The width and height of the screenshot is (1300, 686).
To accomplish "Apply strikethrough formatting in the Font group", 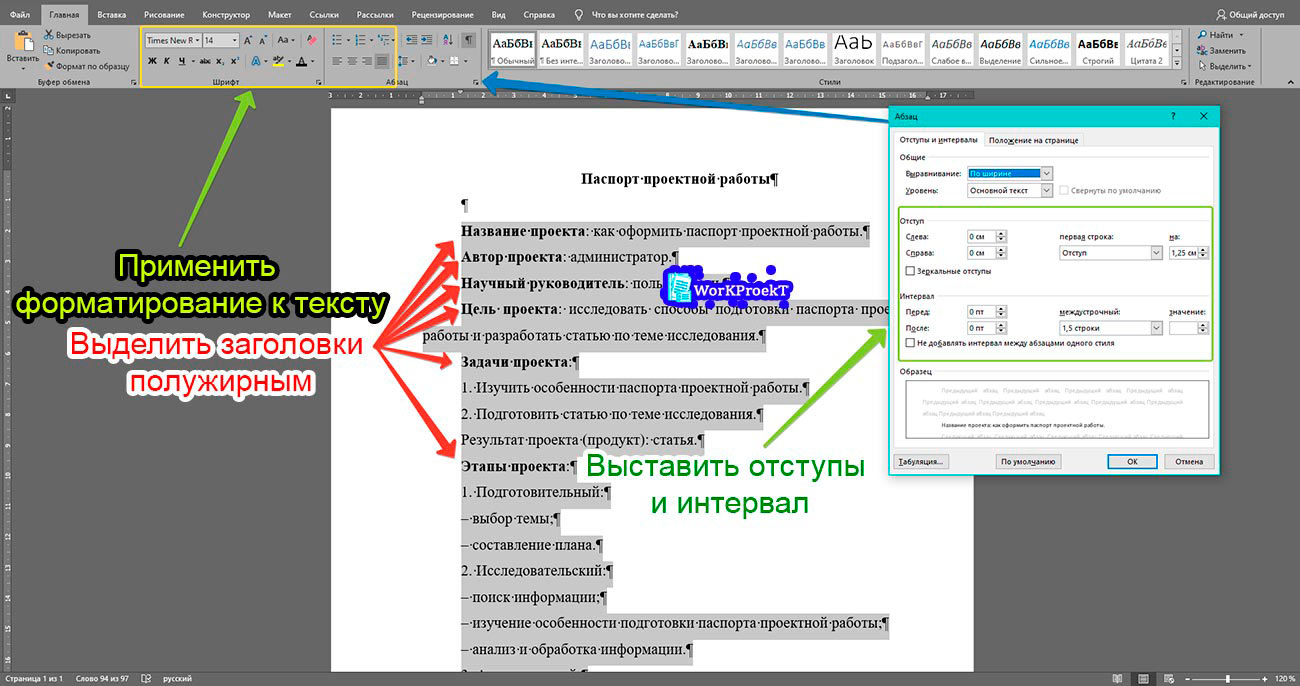I will pos(205,61).
